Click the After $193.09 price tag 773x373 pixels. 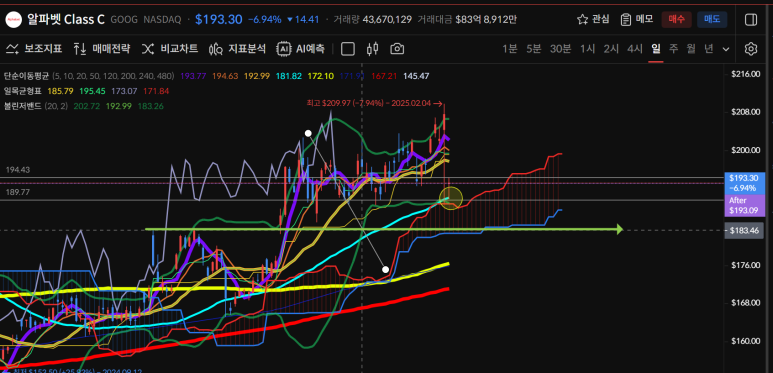(744, 204)
